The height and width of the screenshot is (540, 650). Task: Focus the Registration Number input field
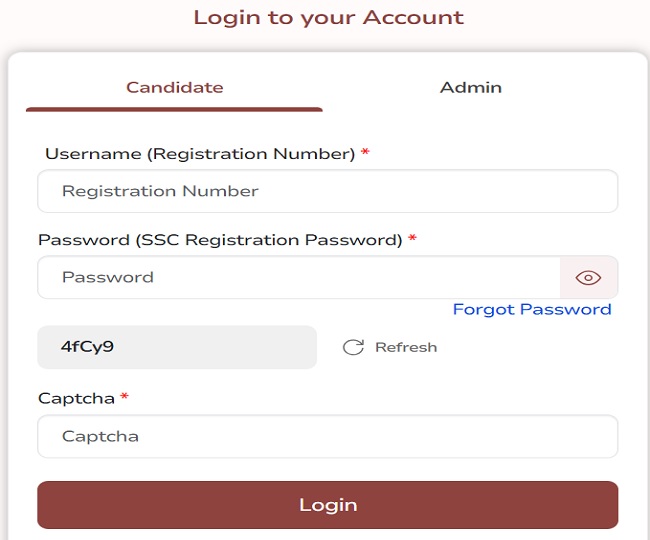coord(327,191)
